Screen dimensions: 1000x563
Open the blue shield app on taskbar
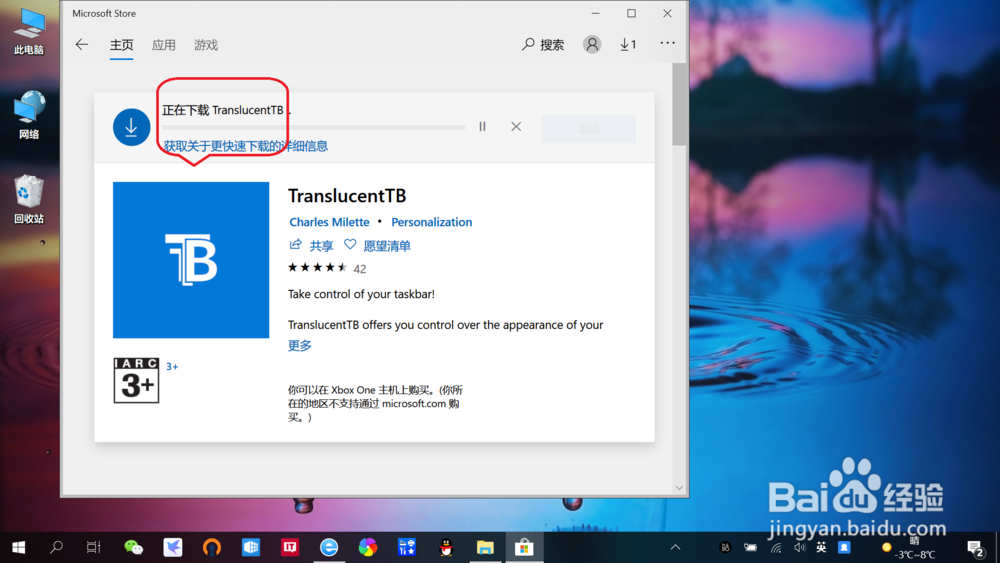[251, 547]
